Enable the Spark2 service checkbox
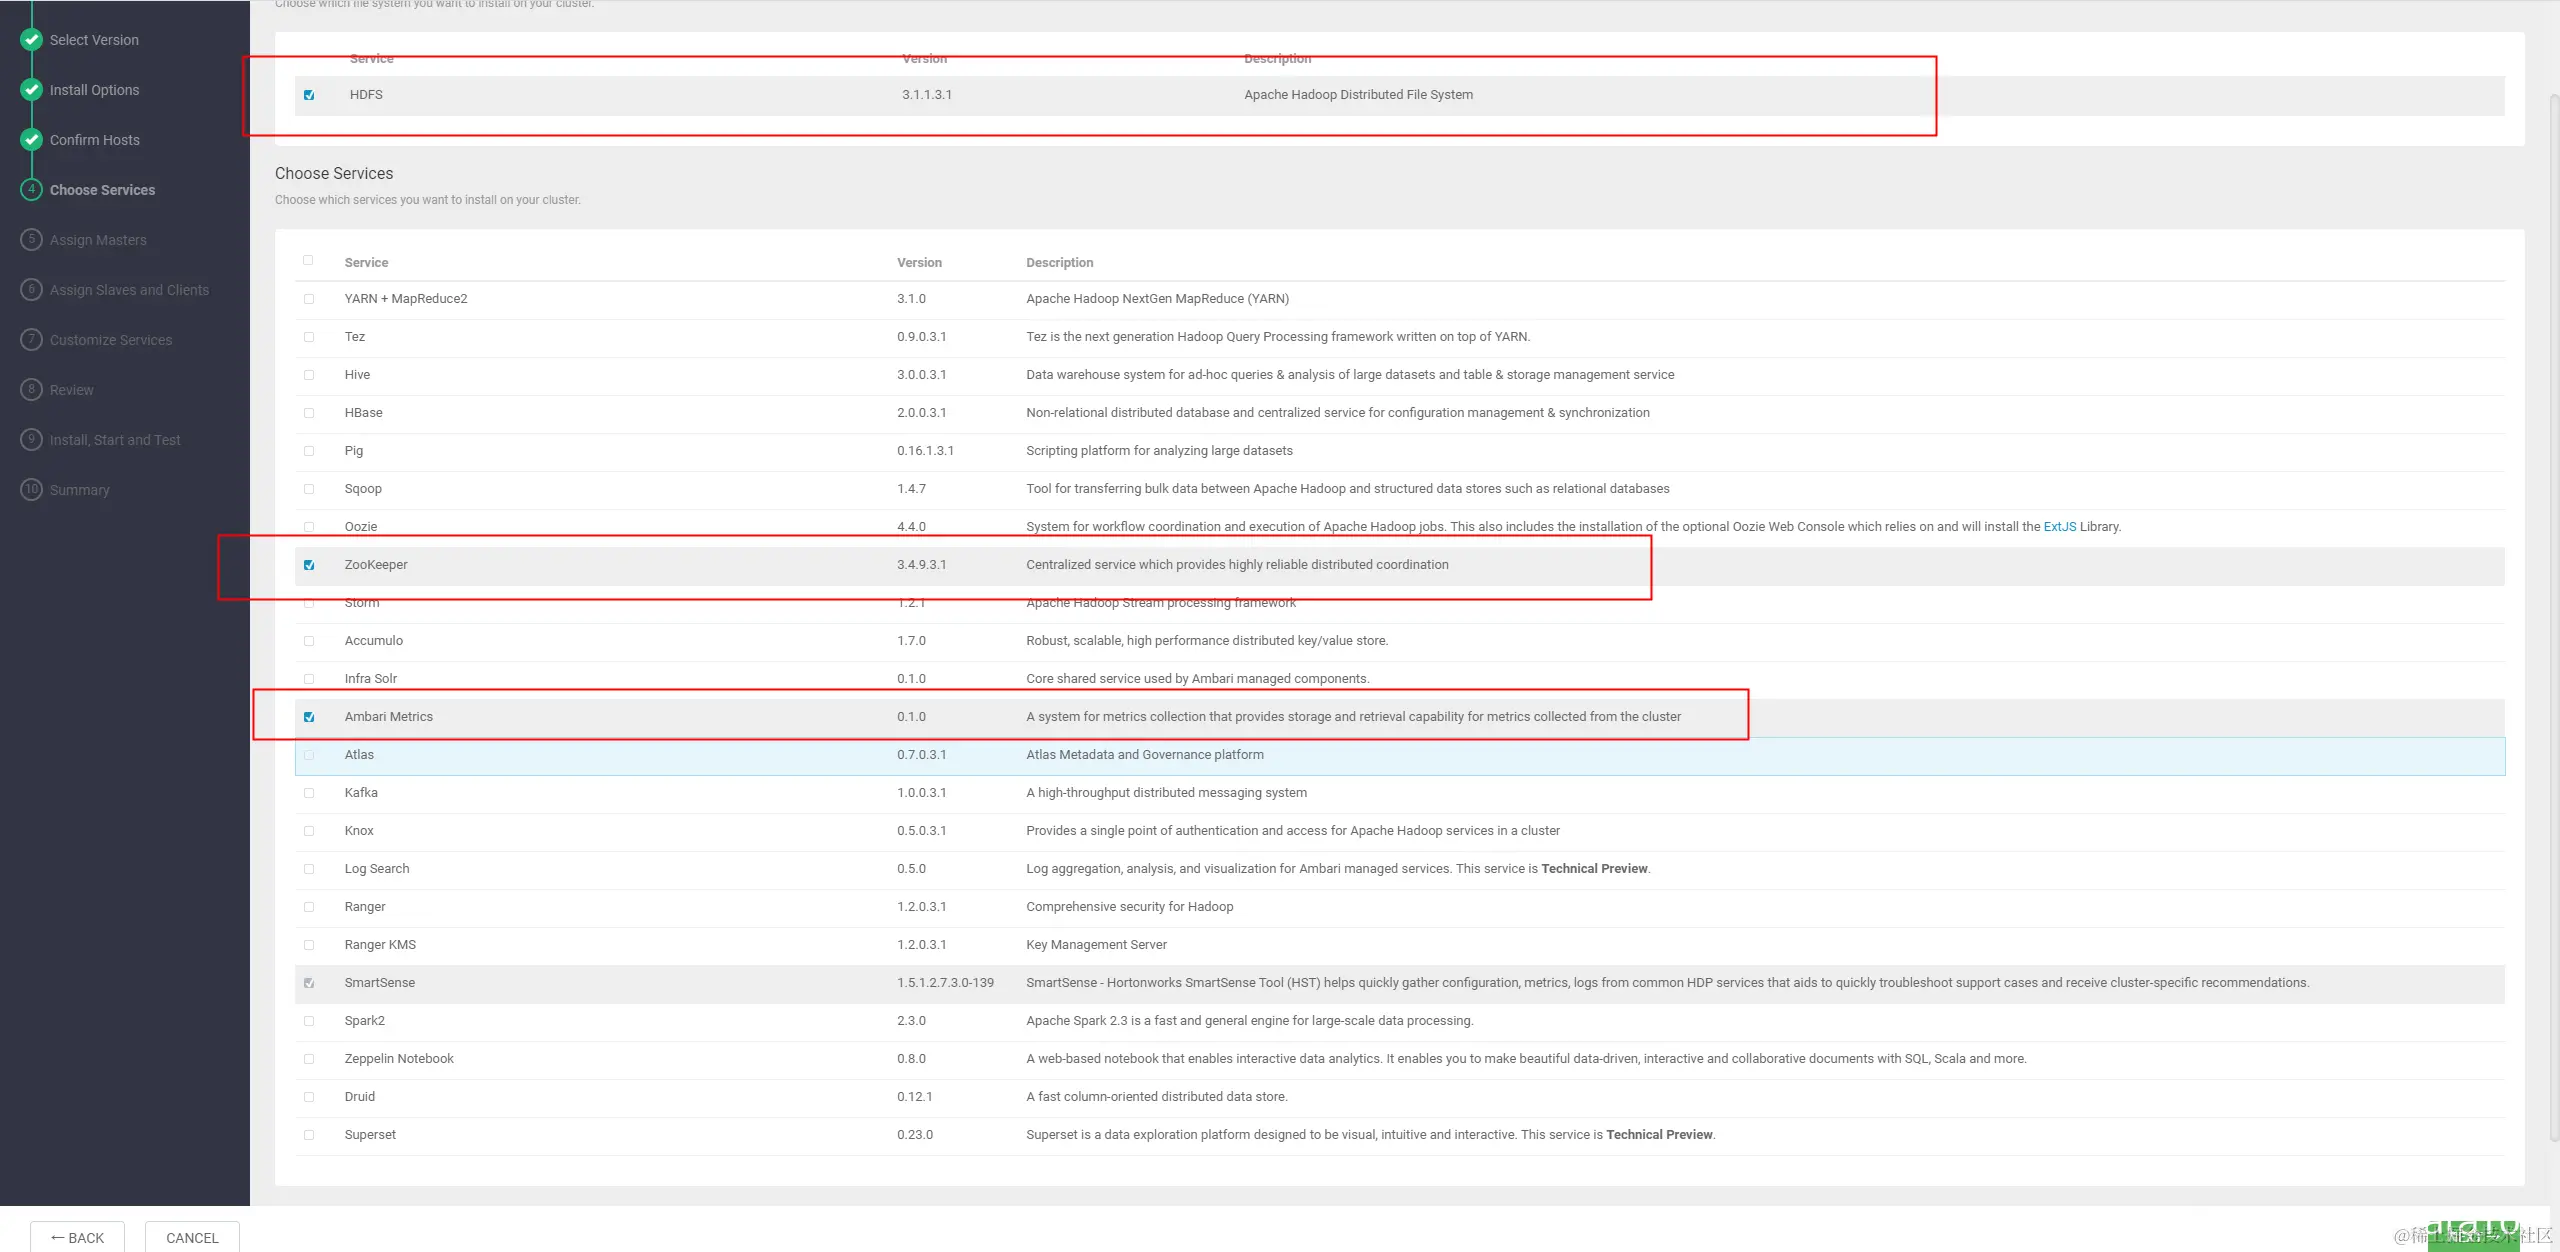 pyautogui.click(x=309, y=1021)
